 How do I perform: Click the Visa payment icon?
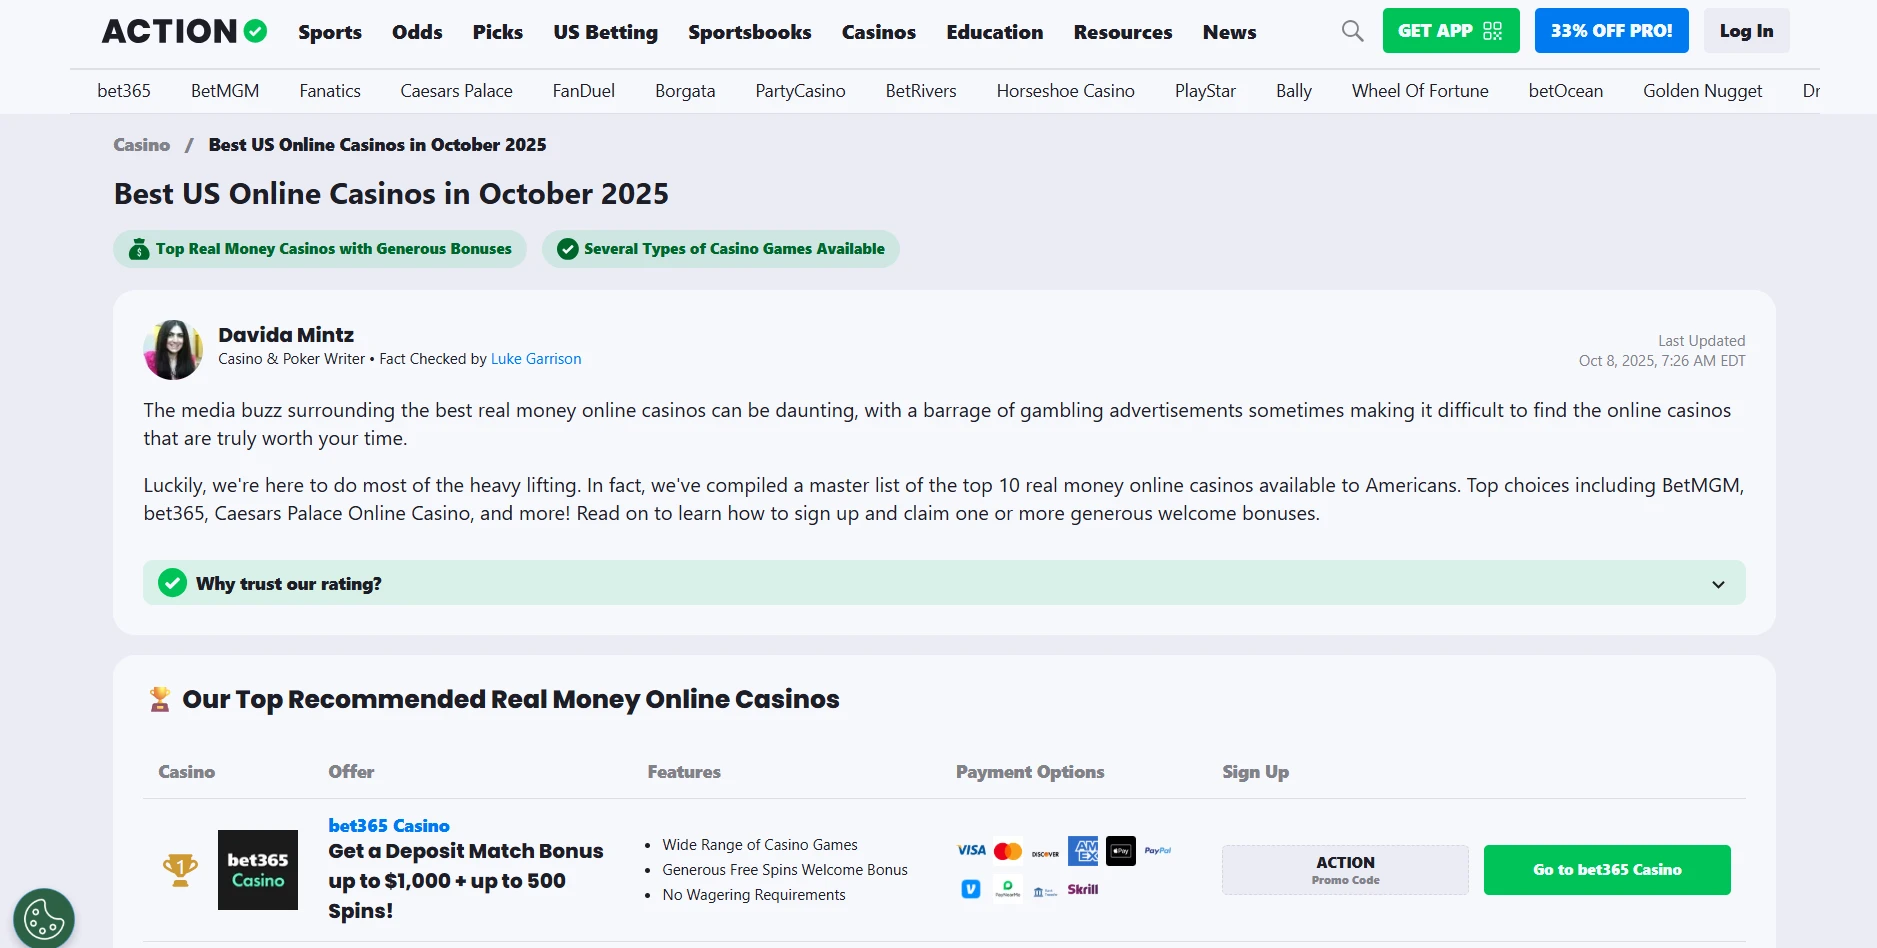coord(971,851)
